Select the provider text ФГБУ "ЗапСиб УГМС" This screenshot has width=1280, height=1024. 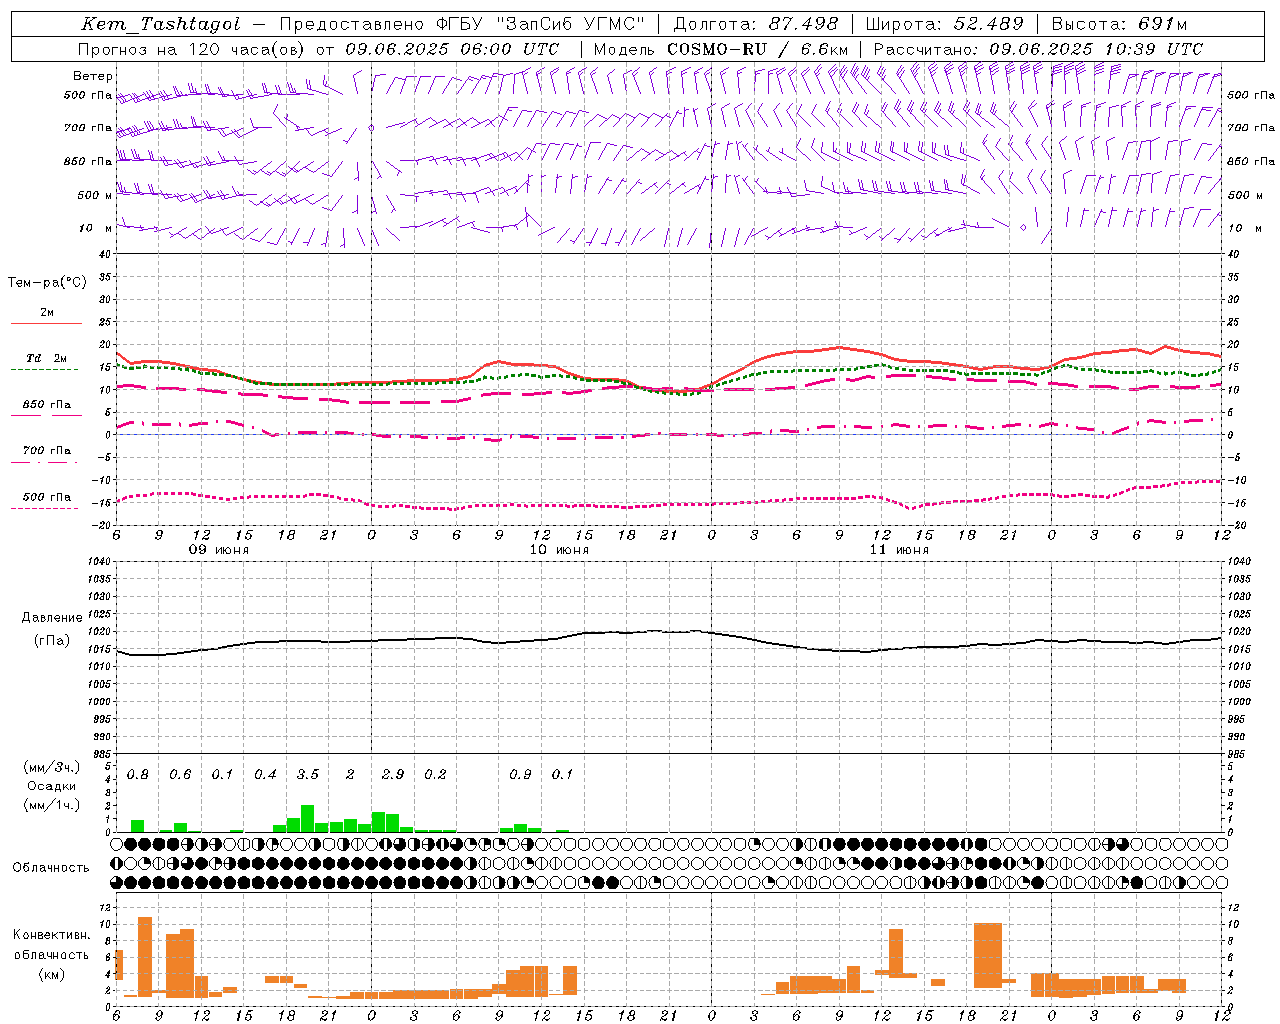(x=542, y=24)
